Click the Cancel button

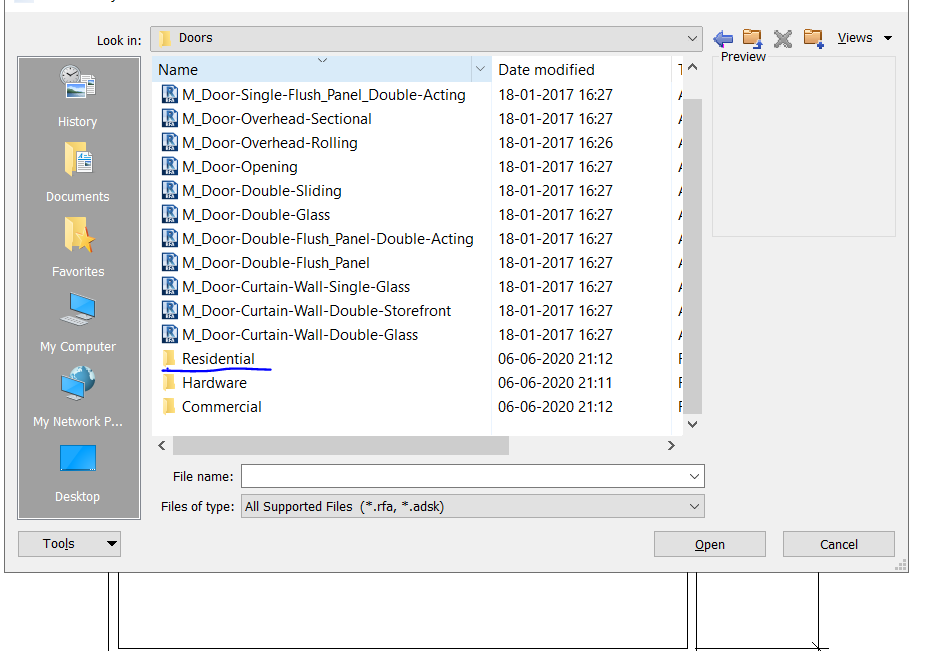[838, 544]
